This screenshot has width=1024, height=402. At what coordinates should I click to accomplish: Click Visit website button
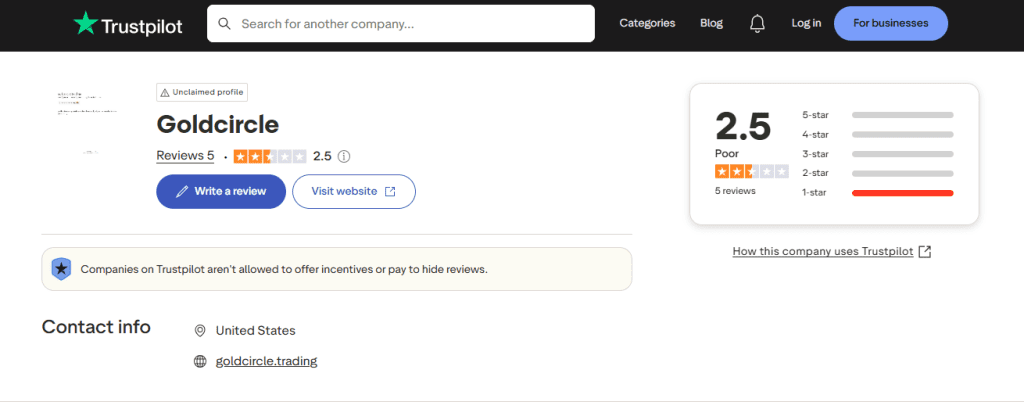354,192
